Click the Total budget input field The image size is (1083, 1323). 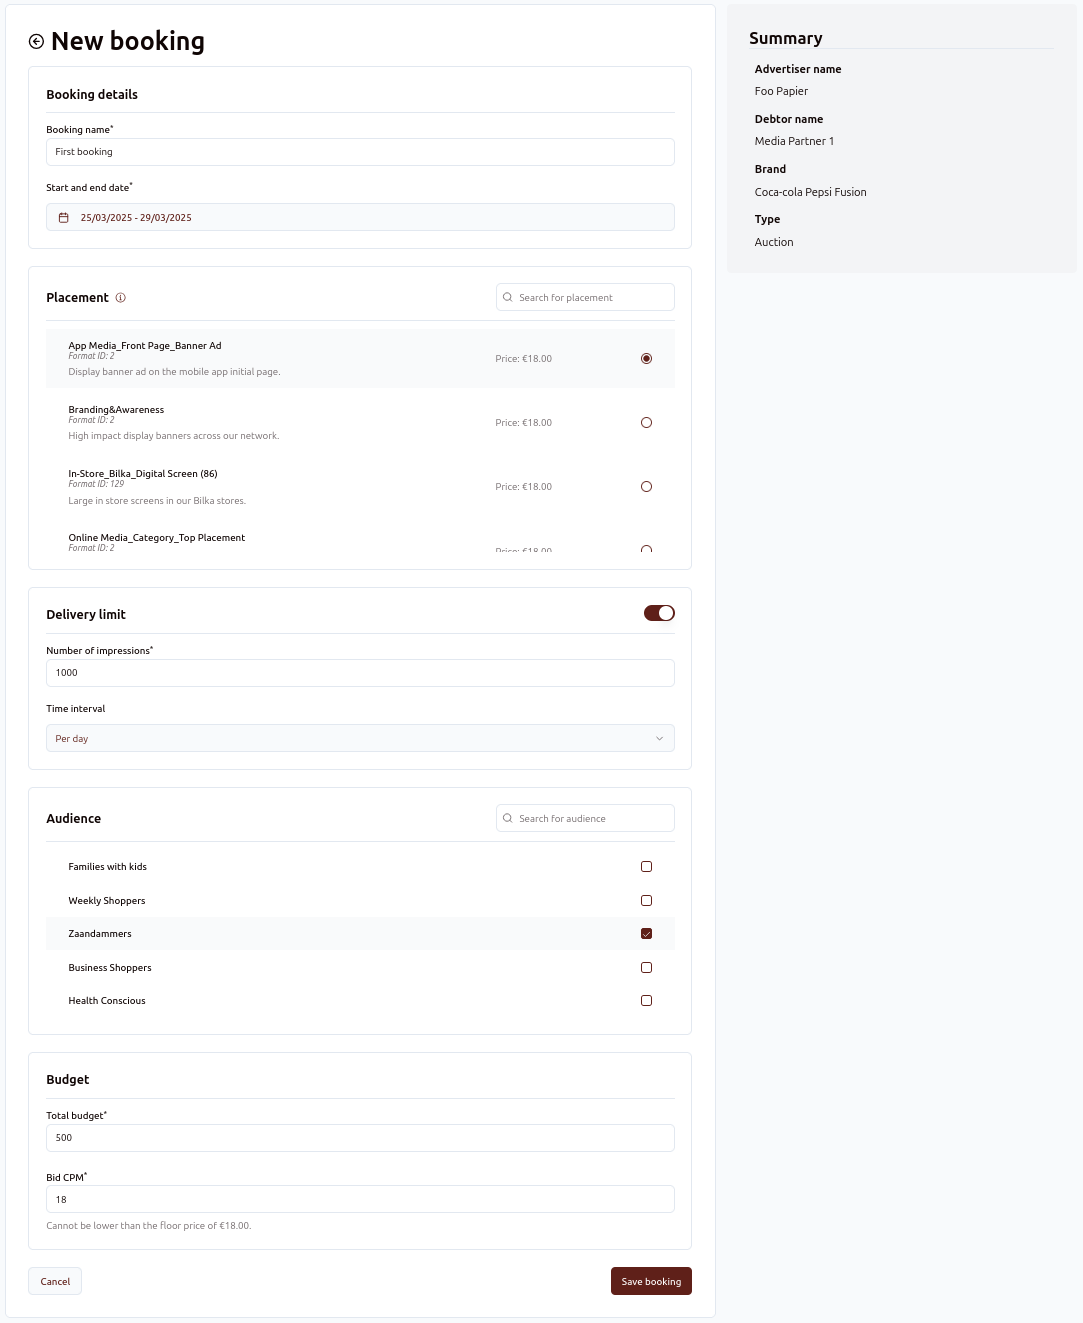click(360, 1138)
